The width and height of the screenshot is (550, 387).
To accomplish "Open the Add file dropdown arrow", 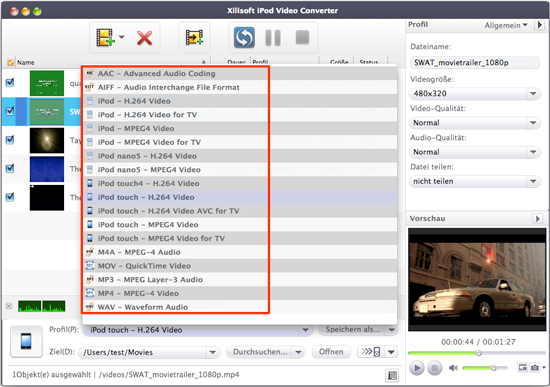I will [121, 37].
